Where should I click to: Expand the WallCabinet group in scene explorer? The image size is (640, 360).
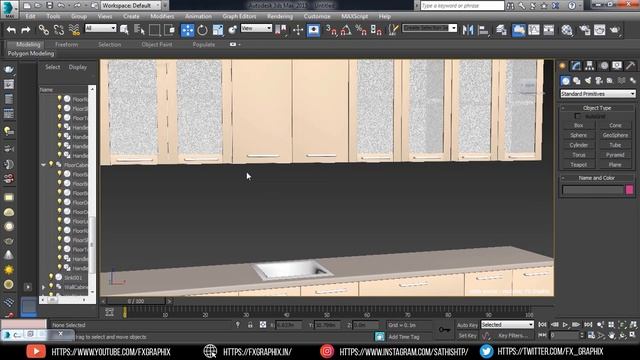tap(43, 287)
